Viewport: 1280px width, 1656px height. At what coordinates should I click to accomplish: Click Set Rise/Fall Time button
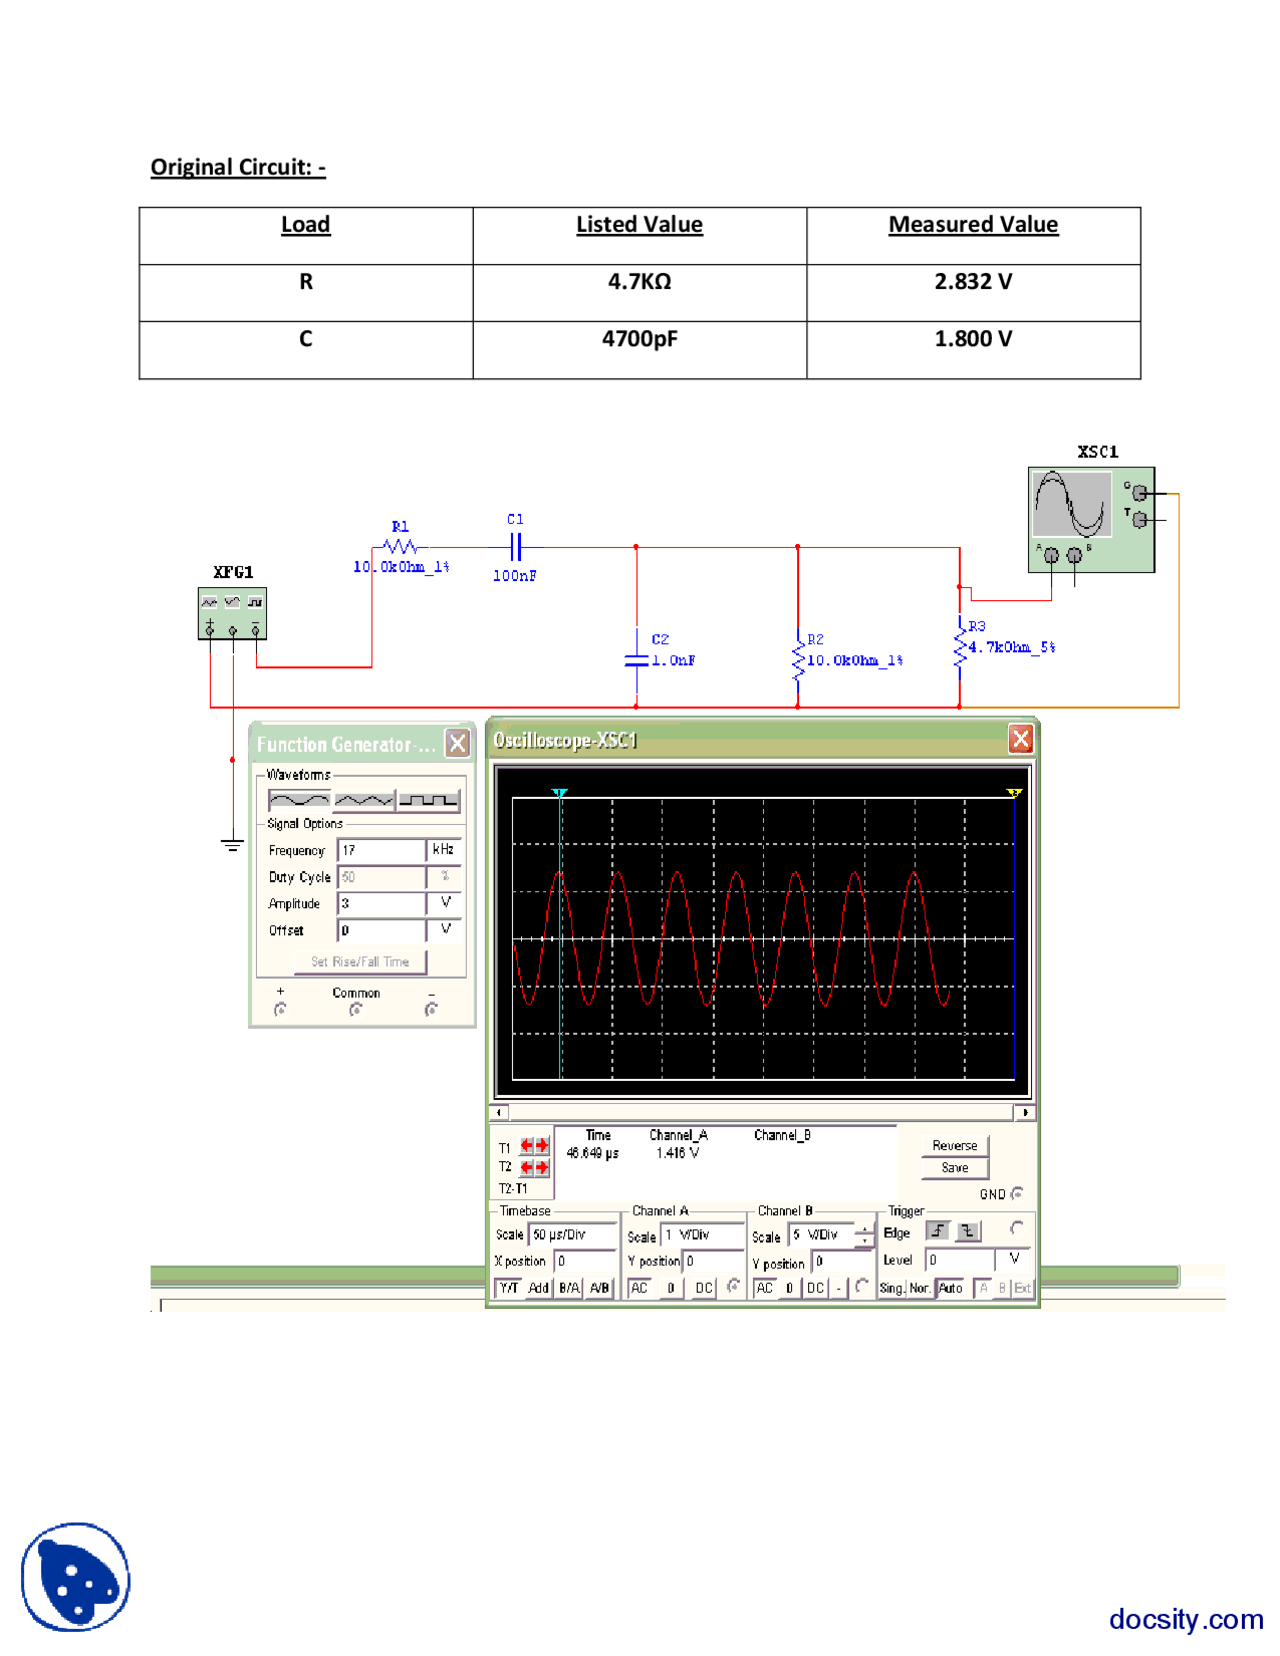pos(360,962)
